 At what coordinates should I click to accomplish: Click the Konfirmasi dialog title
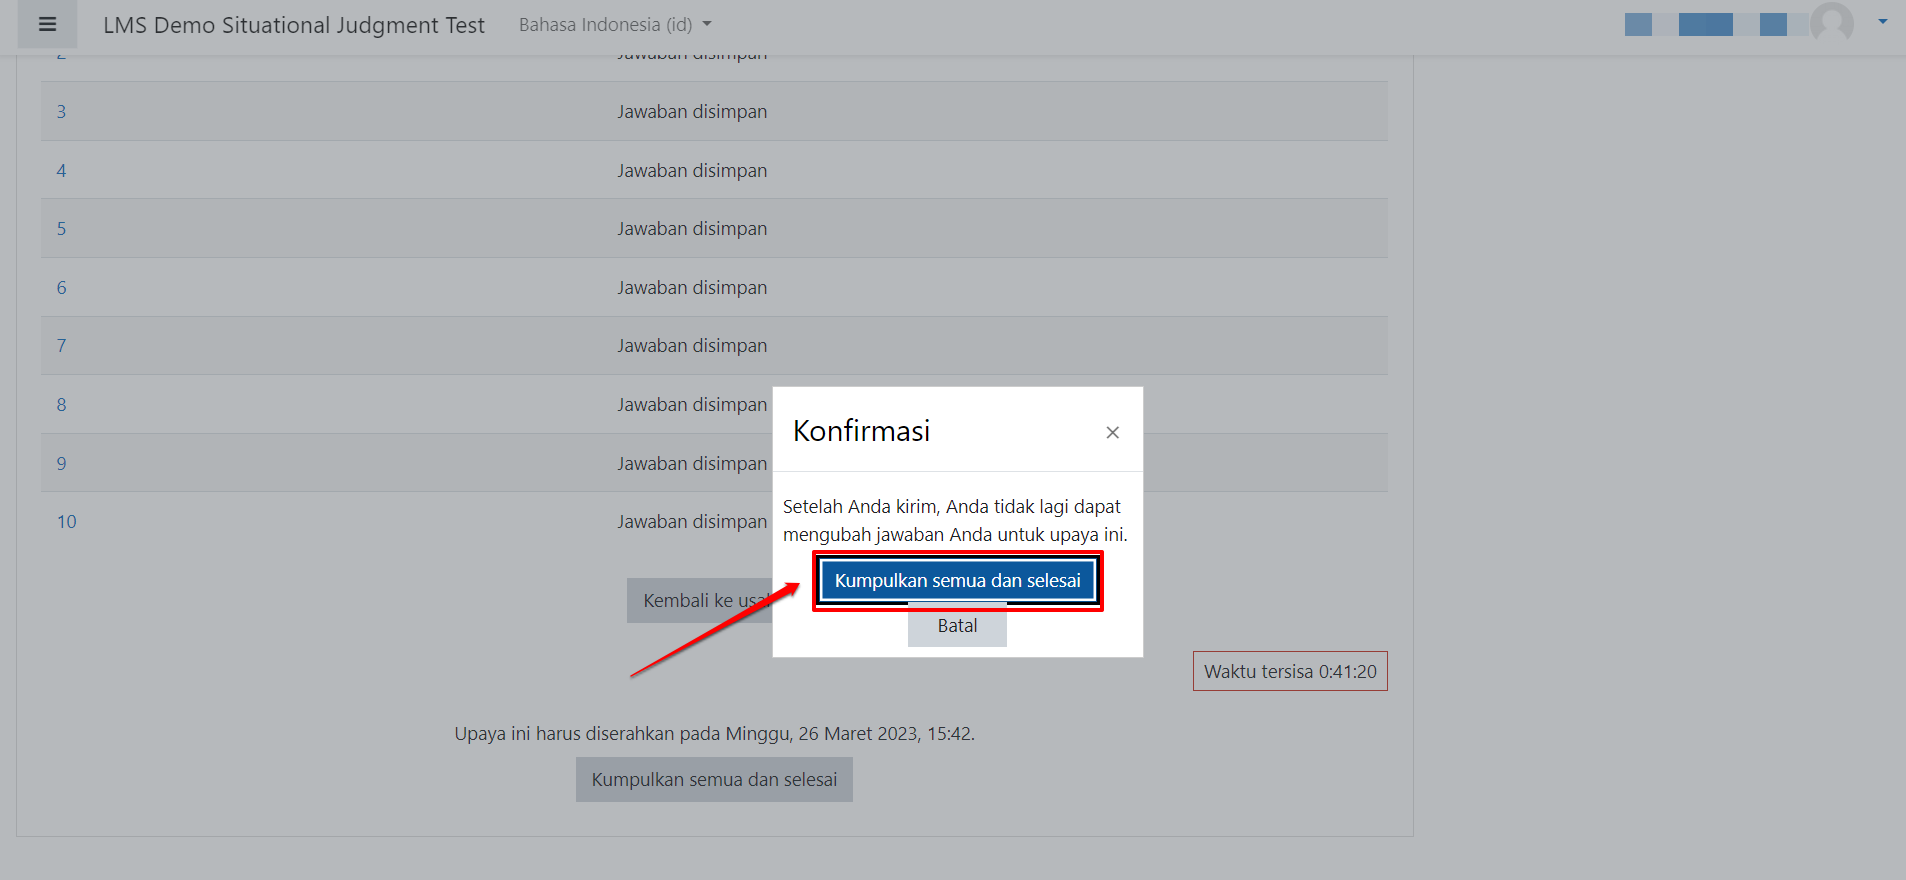point(861,430)
